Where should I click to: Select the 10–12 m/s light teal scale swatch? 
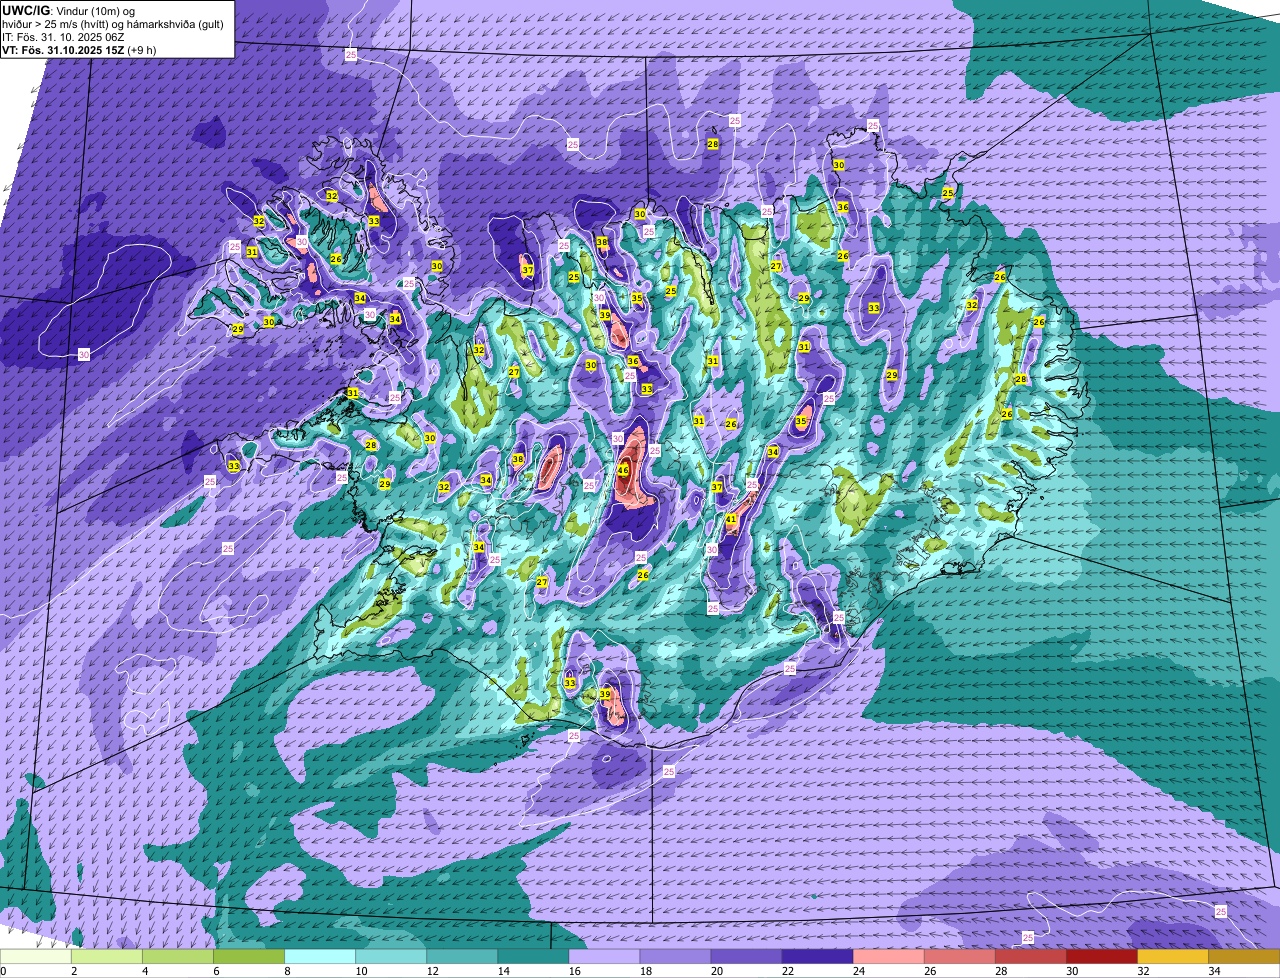pyautogui.click(x=391, y=957)
